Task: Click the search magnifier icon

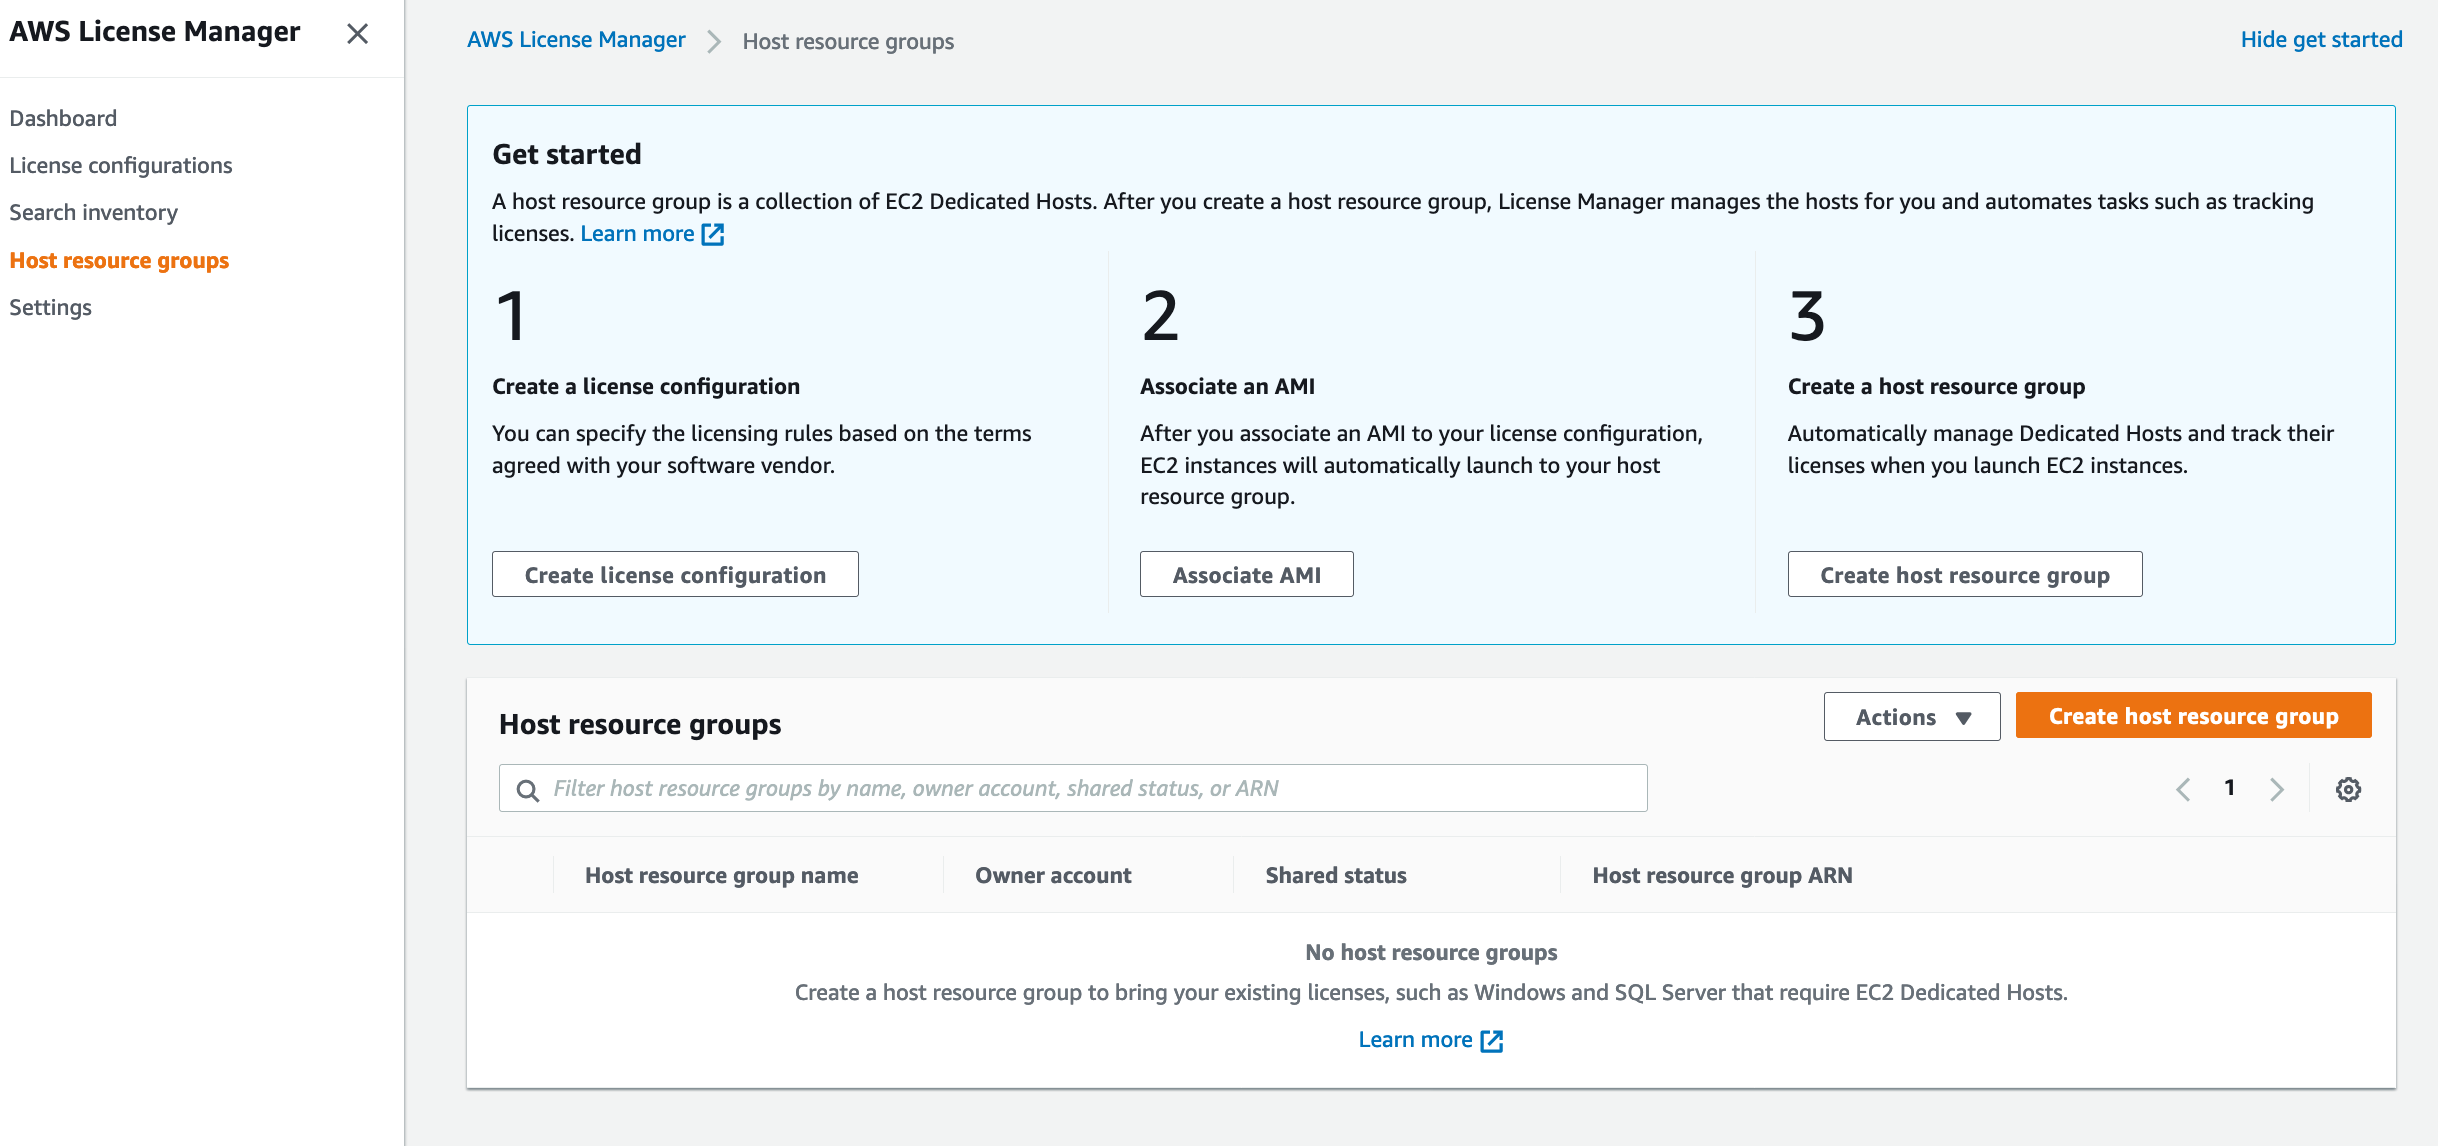Action: (527, 790)
